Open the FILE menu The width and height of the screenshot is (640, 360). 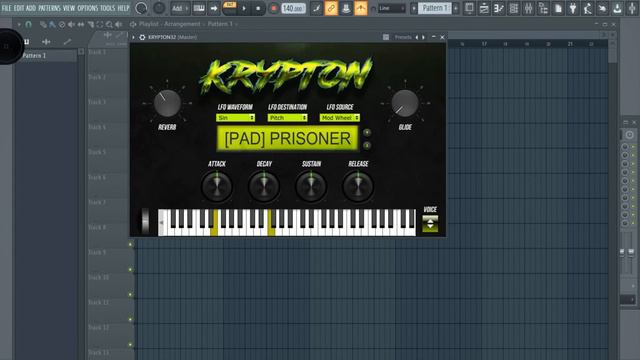pos(6,8)
